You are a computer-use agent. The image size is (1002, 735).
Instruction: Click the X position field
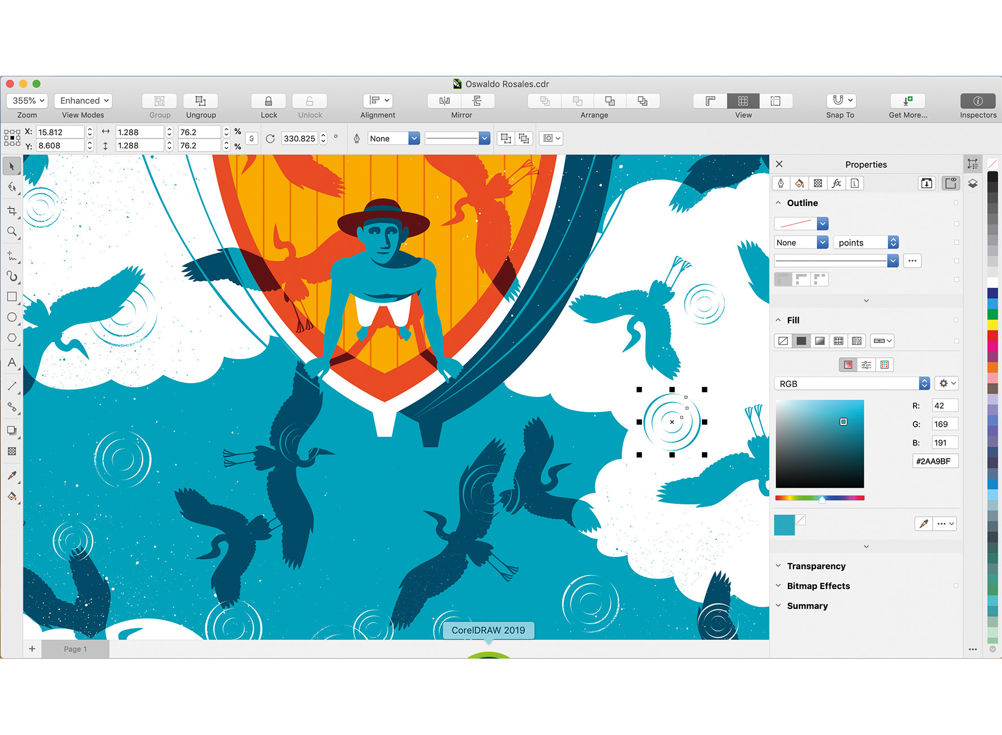click(x=60, y=132)
